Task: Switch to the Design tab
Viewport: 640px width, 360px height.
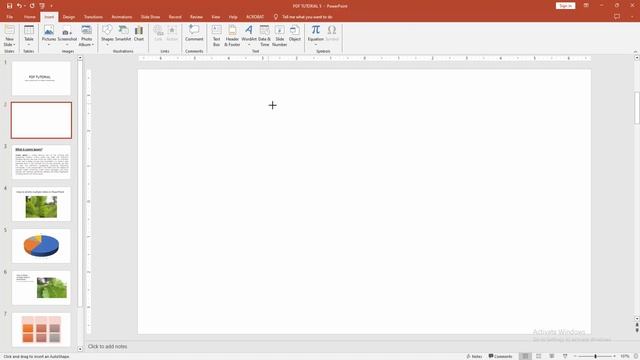Action: (x=69, y=17)
